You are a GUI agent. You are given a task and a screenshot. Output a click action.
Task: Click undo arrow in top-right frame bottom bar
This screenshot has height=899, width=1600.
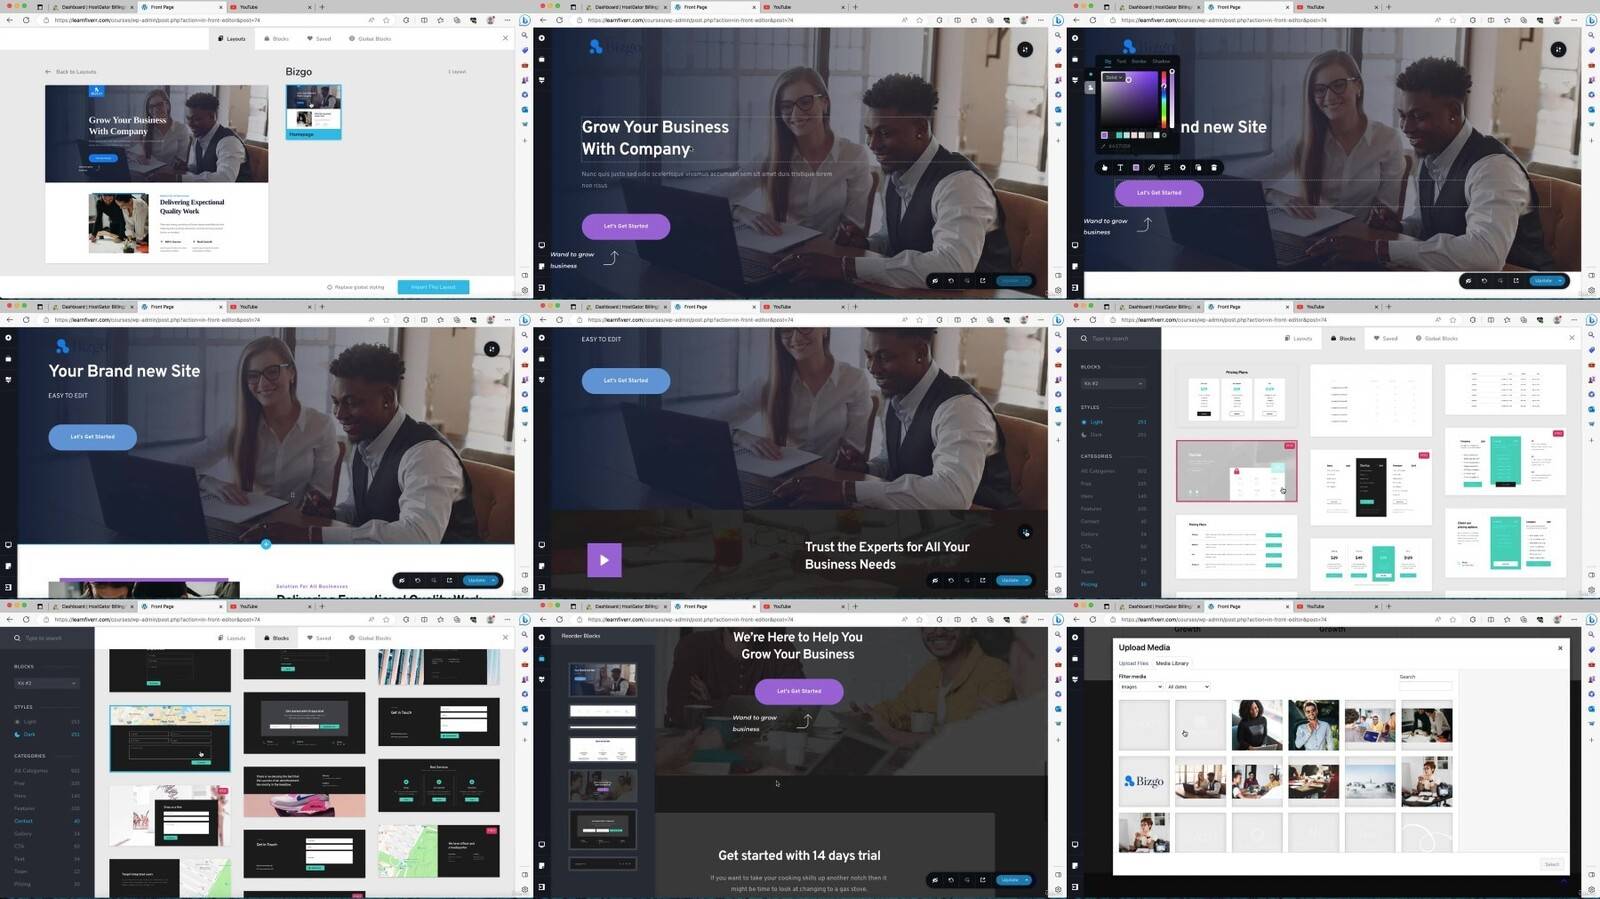[x=1484, y=281]
